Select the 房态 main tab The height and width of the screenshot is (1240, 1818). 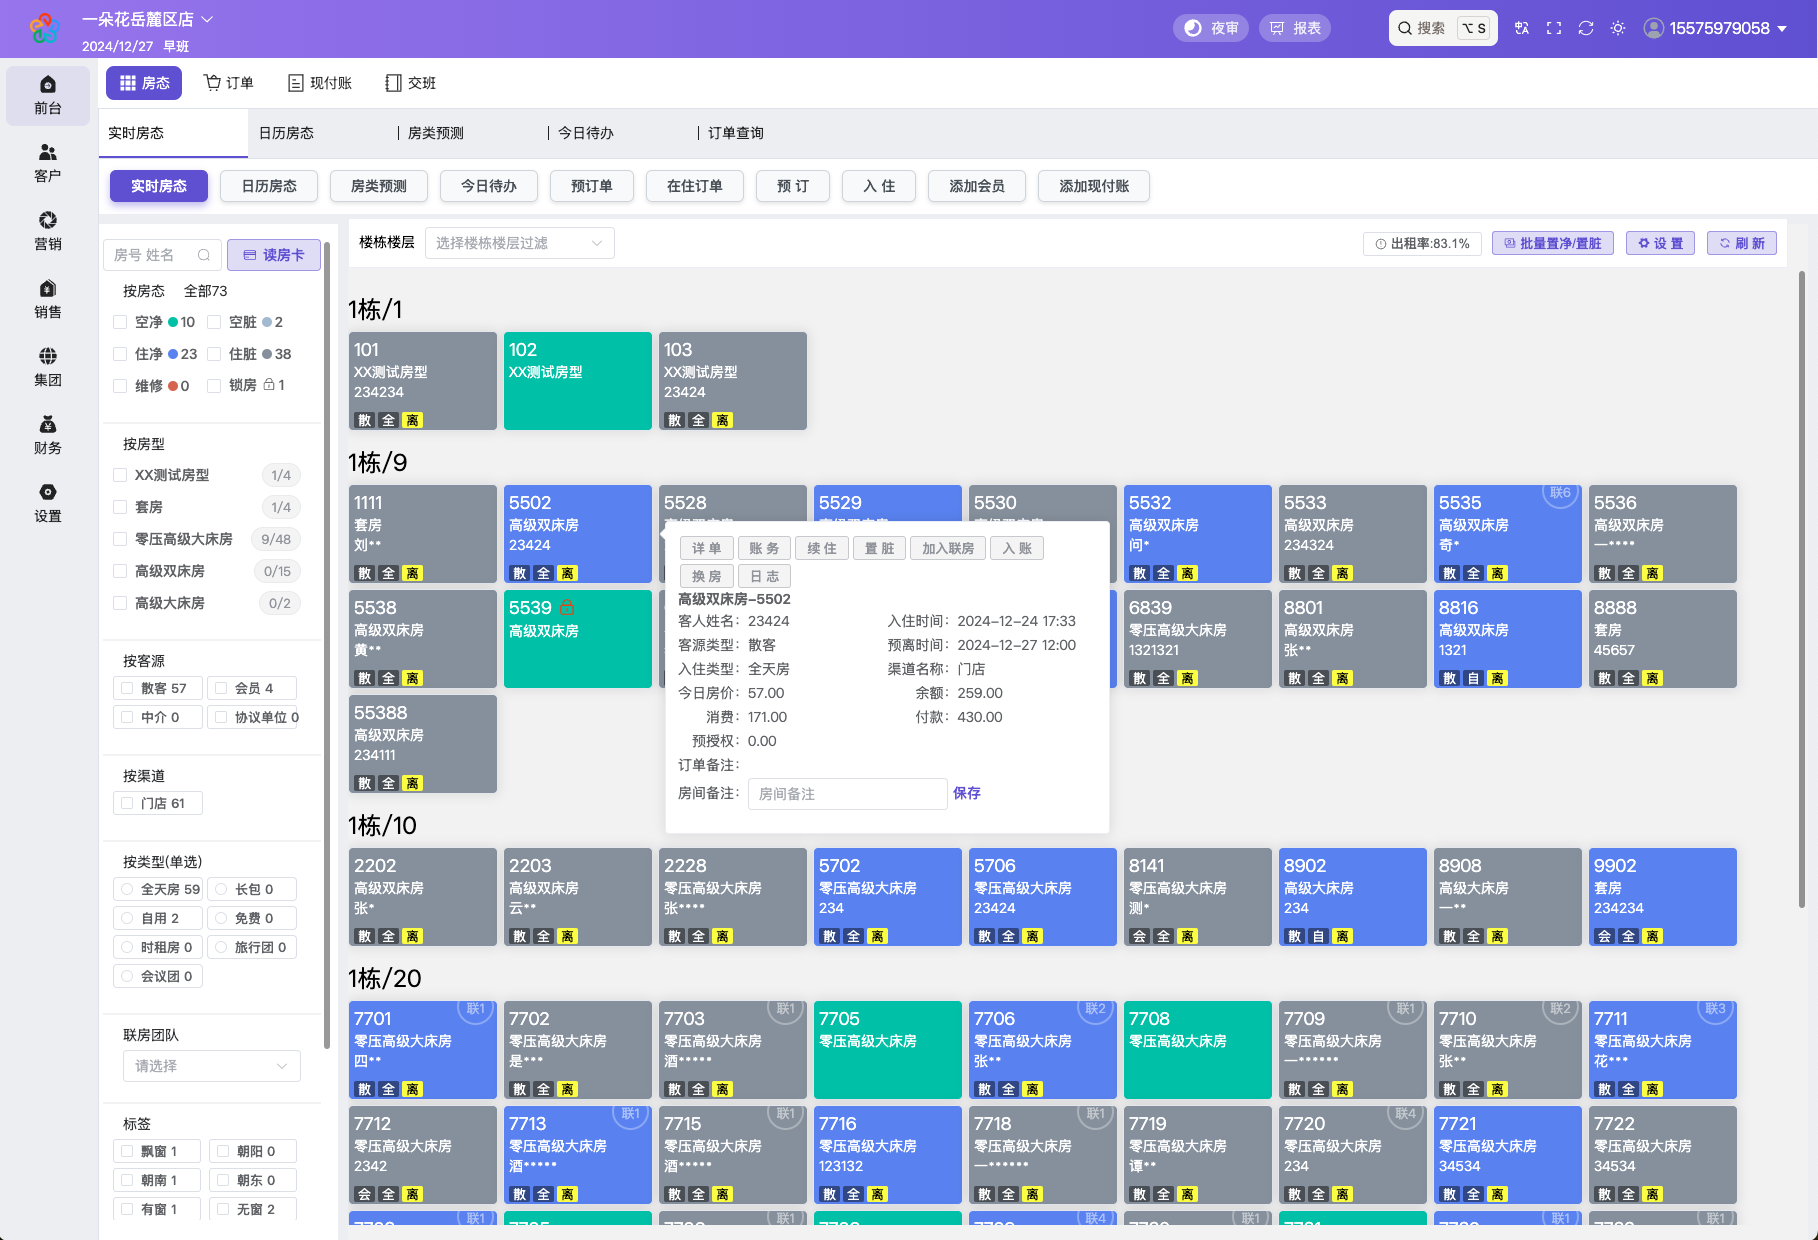tap(144, 83)
